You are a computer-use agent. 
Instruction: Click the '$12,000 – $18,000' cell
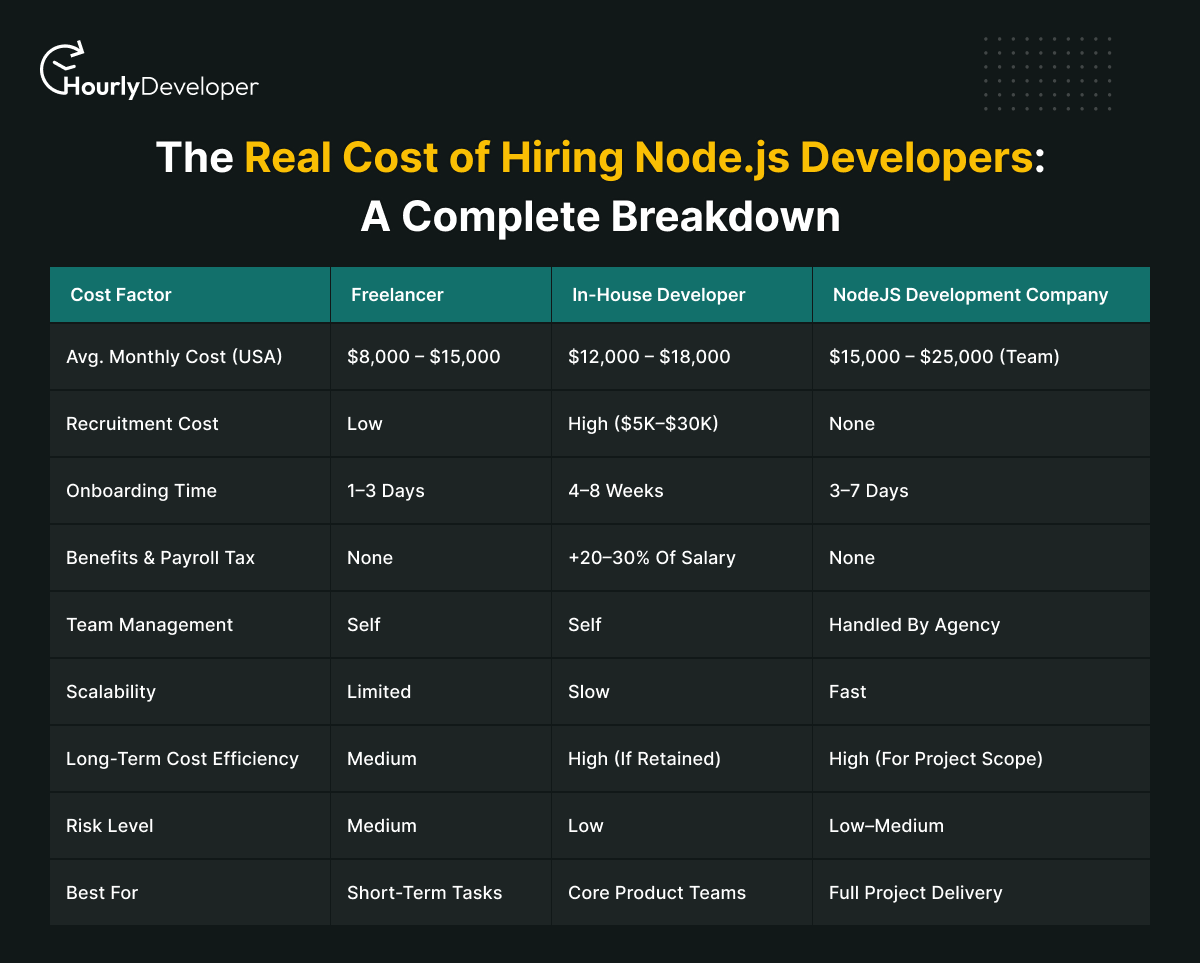coord(649,357)
